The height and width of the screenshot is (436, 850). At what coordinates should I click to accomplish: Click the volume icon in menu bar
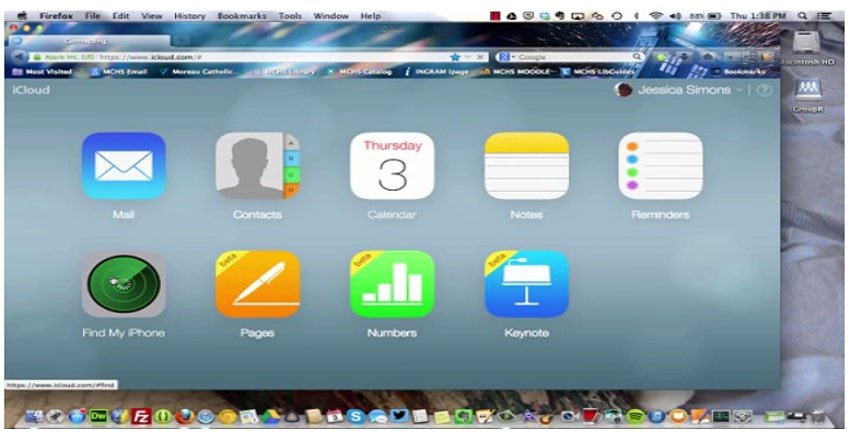tap(675, 16)
